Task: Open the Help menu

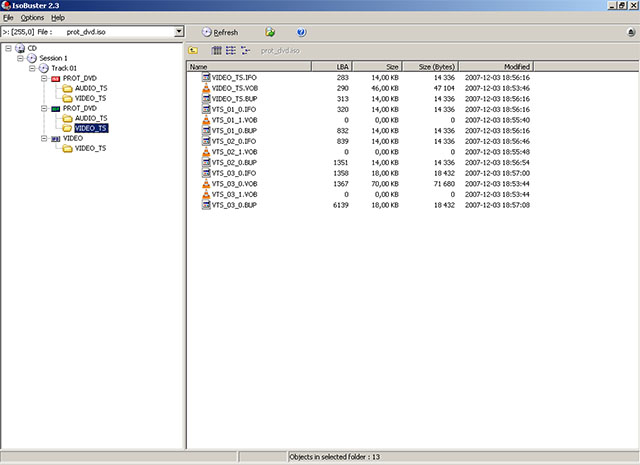Action: click(x=58, y=18)
